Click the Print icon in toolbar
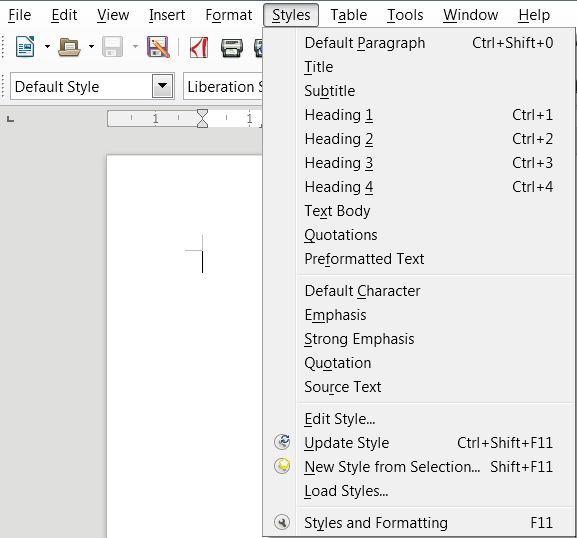Image resolution: width=577 pixels, height=538 pixels. coord(232,47)
